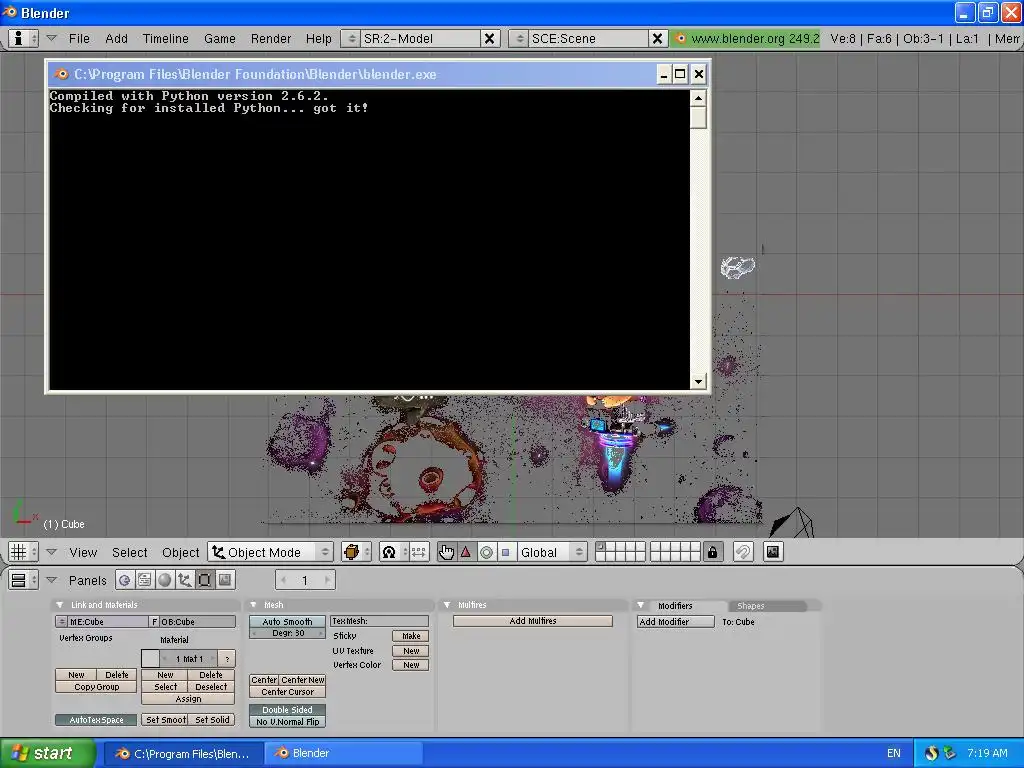Toggle the Double Sided option

tap(287, 709)
